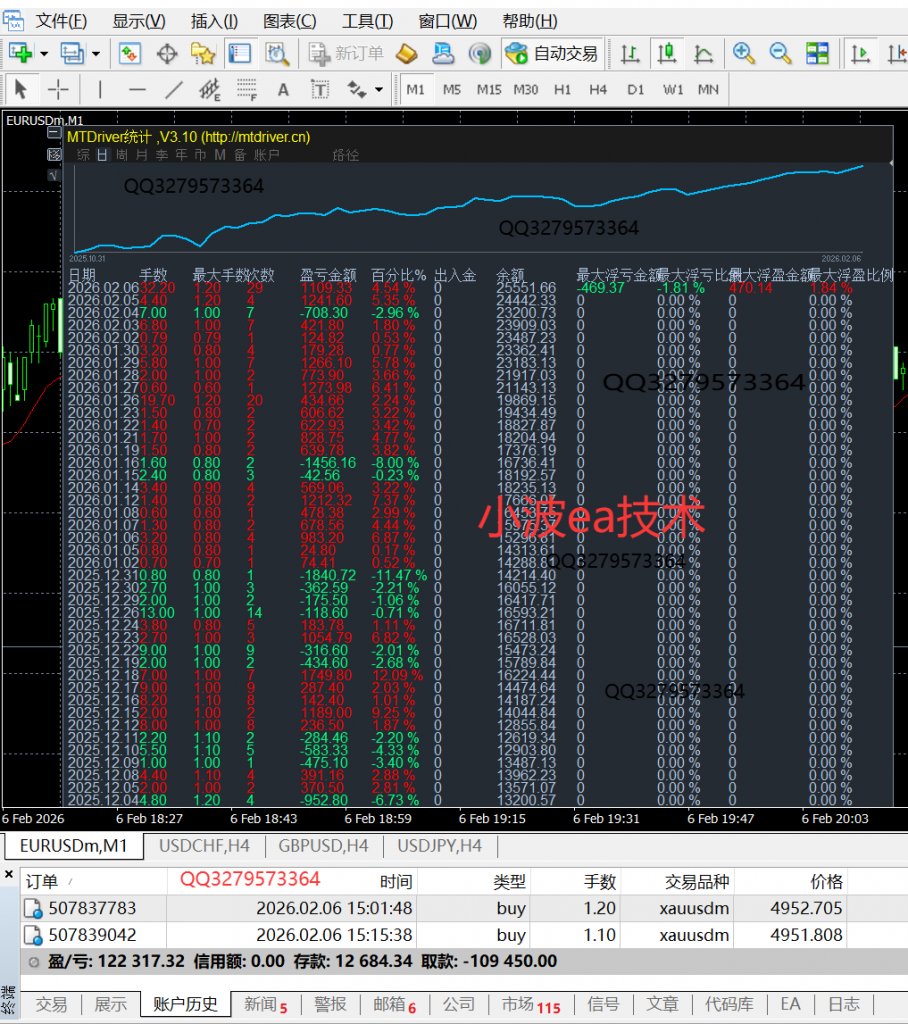Screen dimensions: 908x1024
Task: Open the 工具(T) menu
Action: (x=367, y=21)
